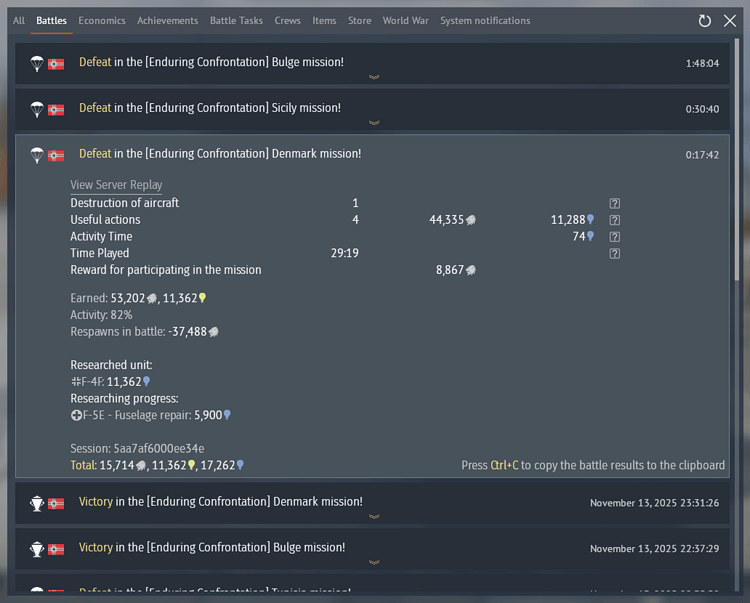Click help icon for Destruction of aircraft
Screen dimensions: 750x603
pyautogui.click(x=615, y=203)
